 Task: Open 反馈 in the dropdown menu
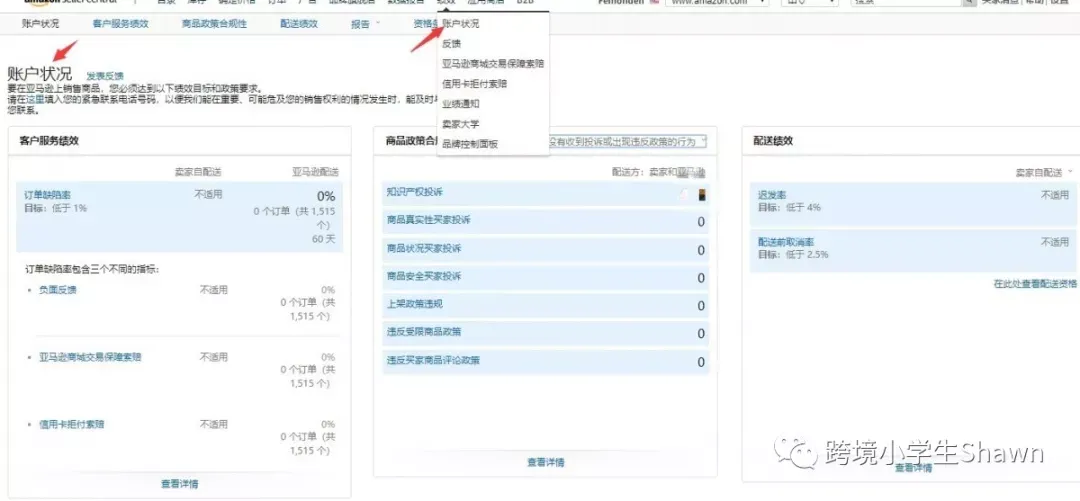click(x=452, y=43)
